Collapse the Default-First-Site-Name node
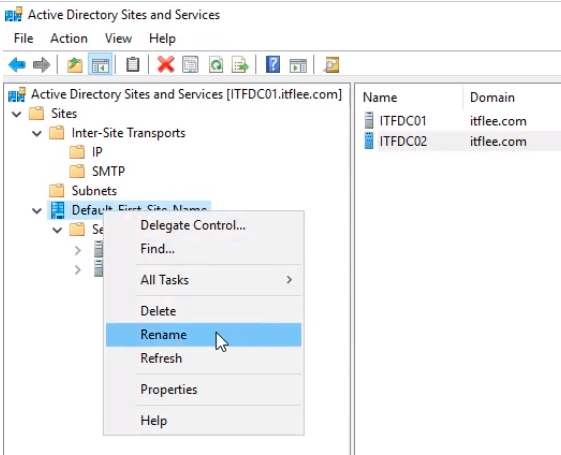Viewport: 561px width, 455px height. pyautogui.click(x=37, y=211)
